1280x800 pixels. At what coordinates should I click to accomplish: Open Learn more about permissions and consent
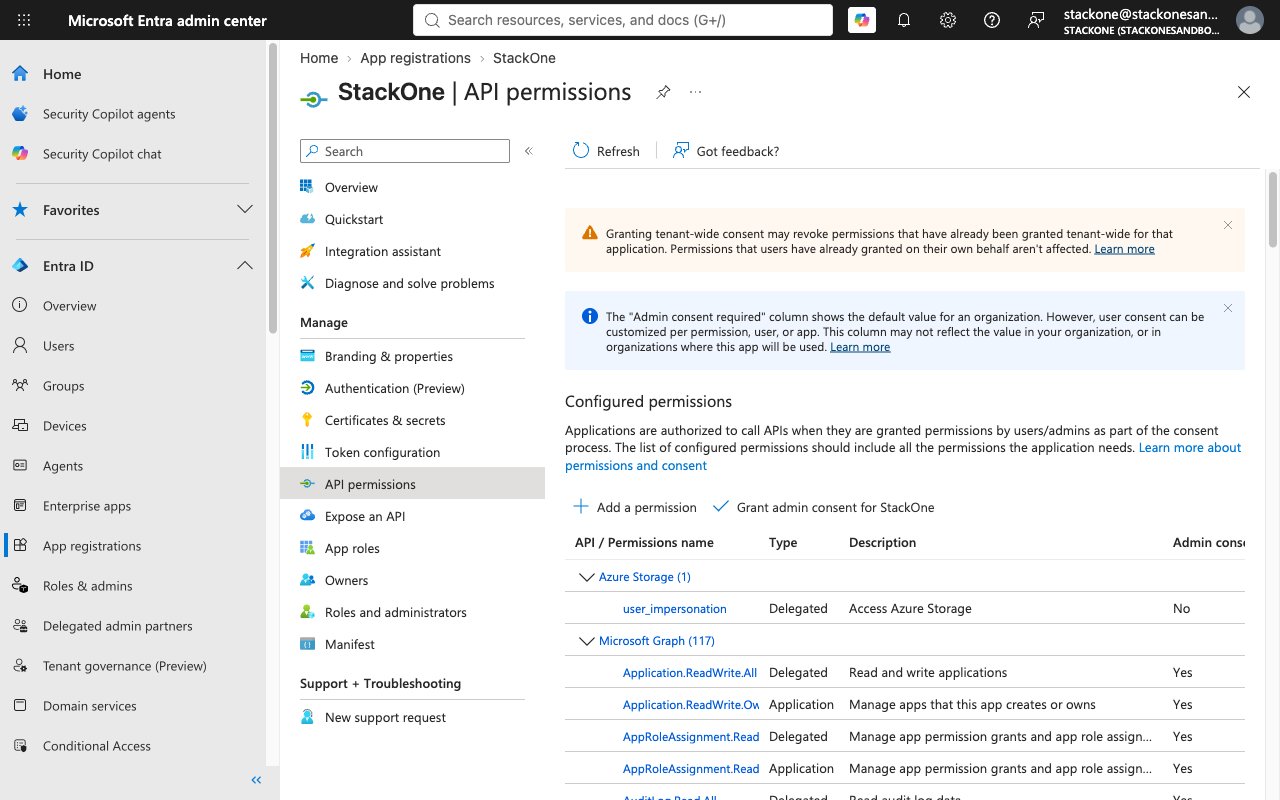[x=903, y=457]
